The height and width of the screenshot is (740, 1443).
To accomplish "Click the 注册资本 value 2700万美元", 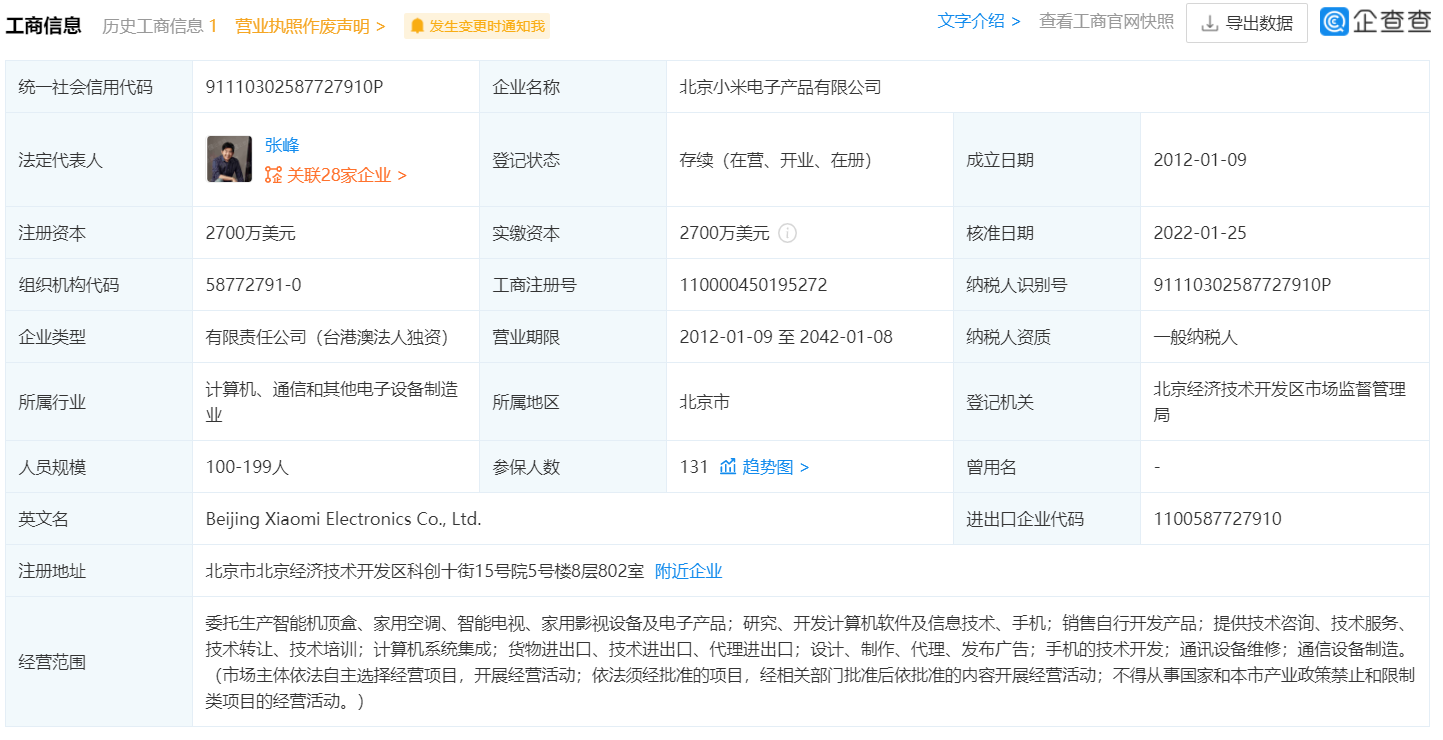I will tap(251, 233).
